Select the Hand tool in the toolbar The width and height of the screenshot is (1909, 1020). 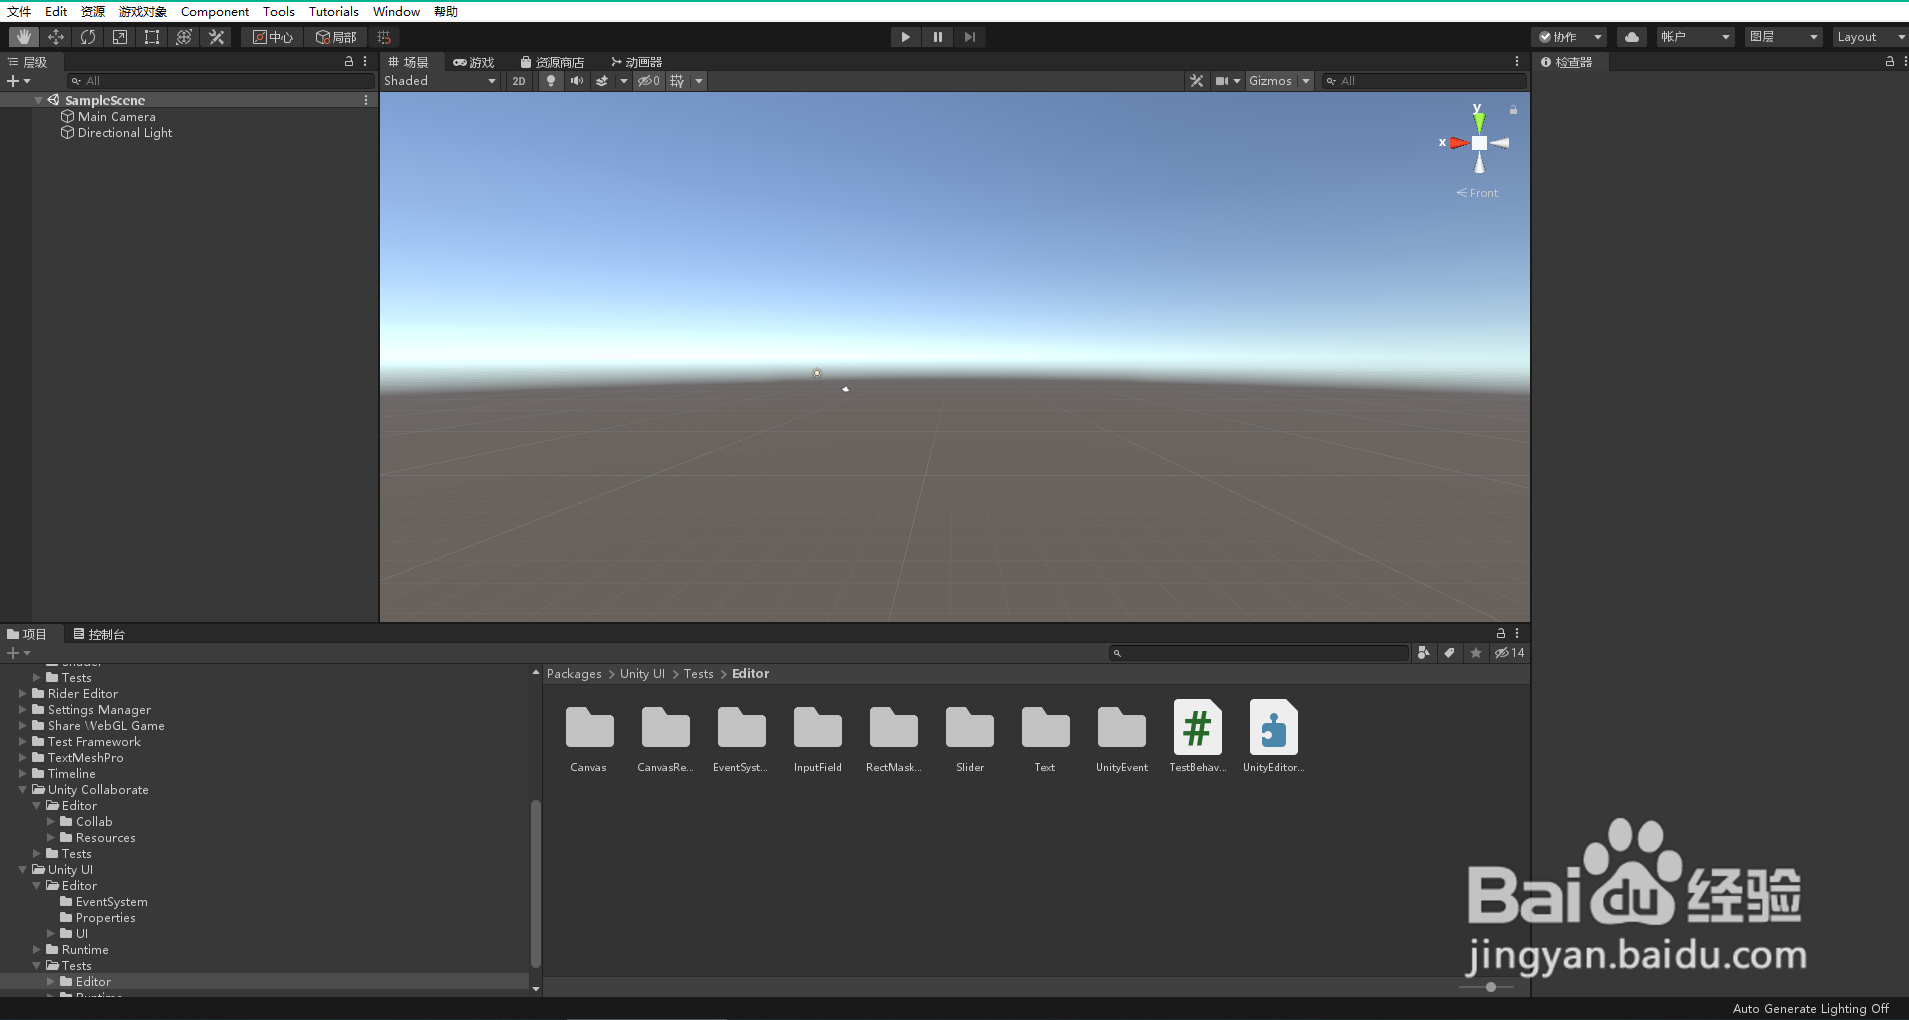(x=22, y=36)
